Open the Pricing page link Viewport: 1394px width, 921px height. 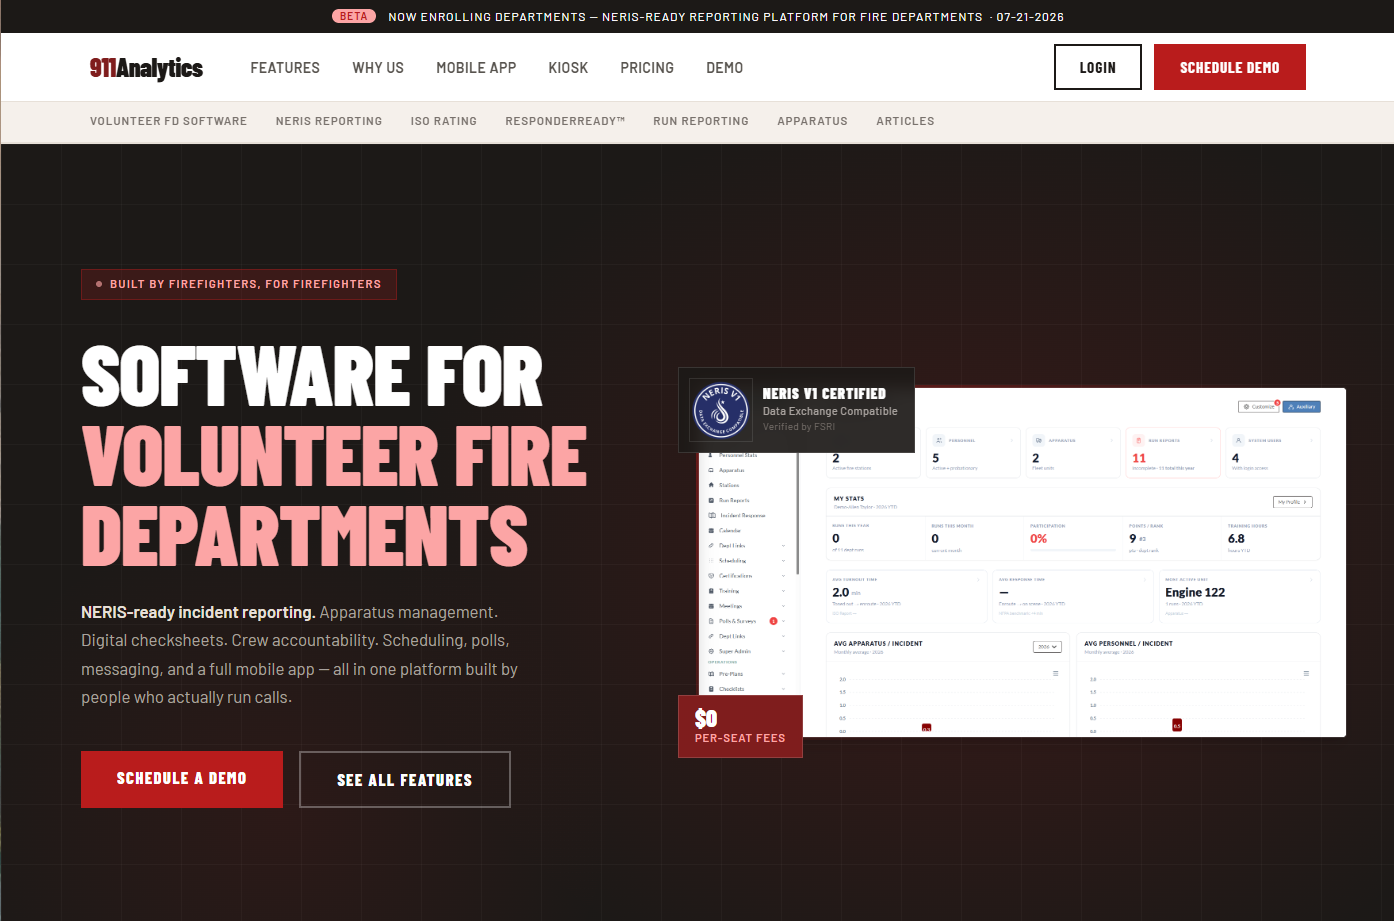[x=647, y=68]
